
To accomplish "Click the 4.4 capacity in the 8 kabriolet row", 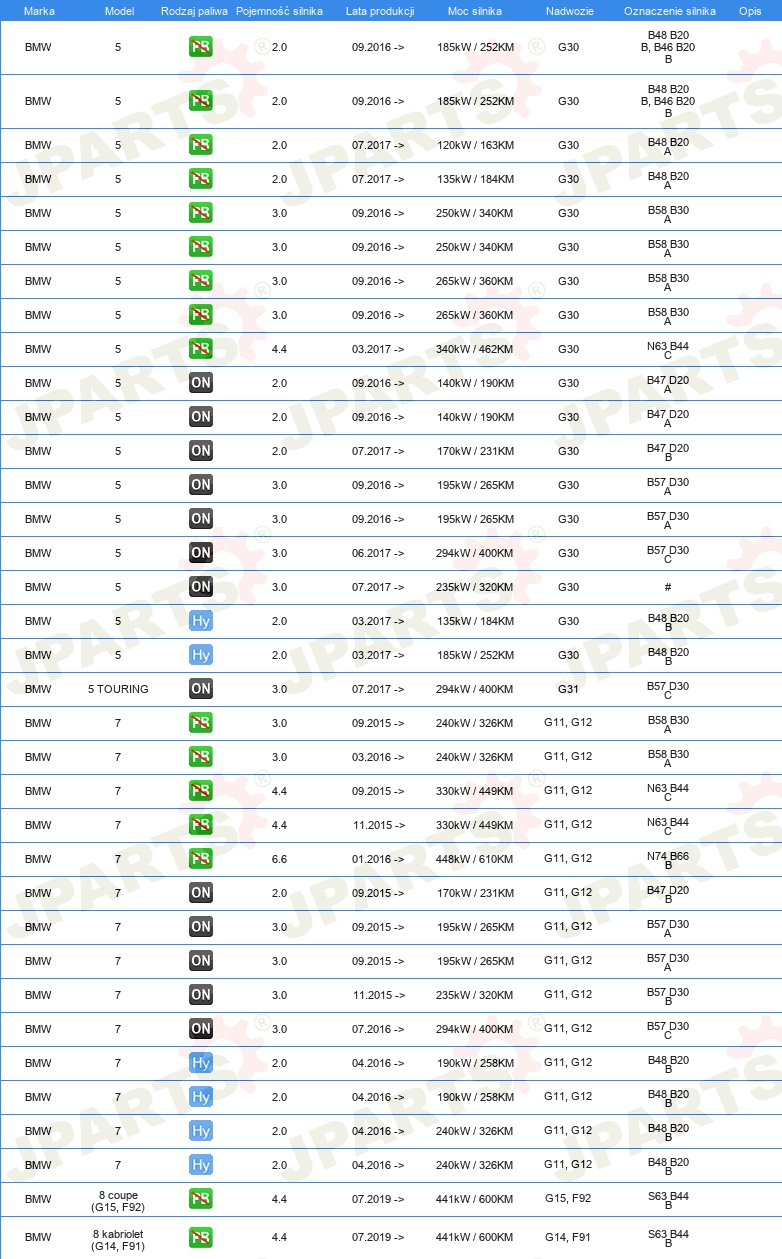I will tap(279, 1237).
